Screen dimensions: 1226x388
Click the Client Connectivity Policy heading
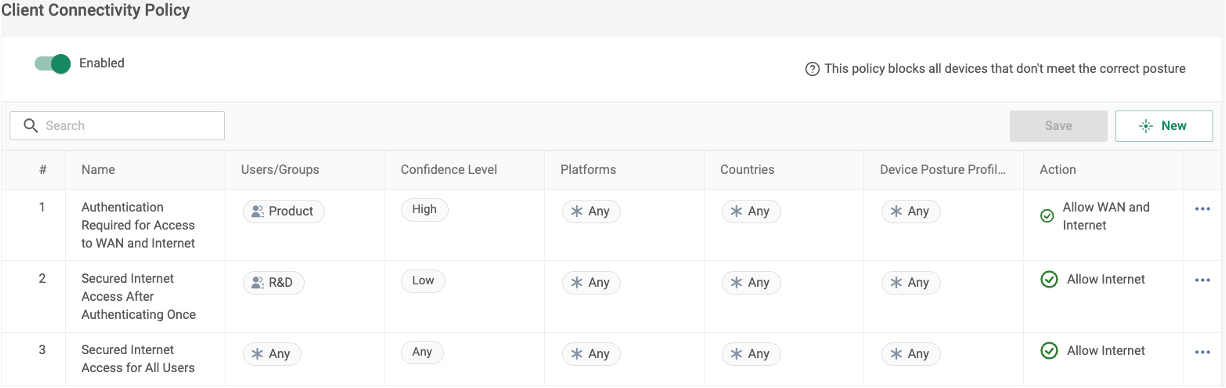(x=96, y=10)
